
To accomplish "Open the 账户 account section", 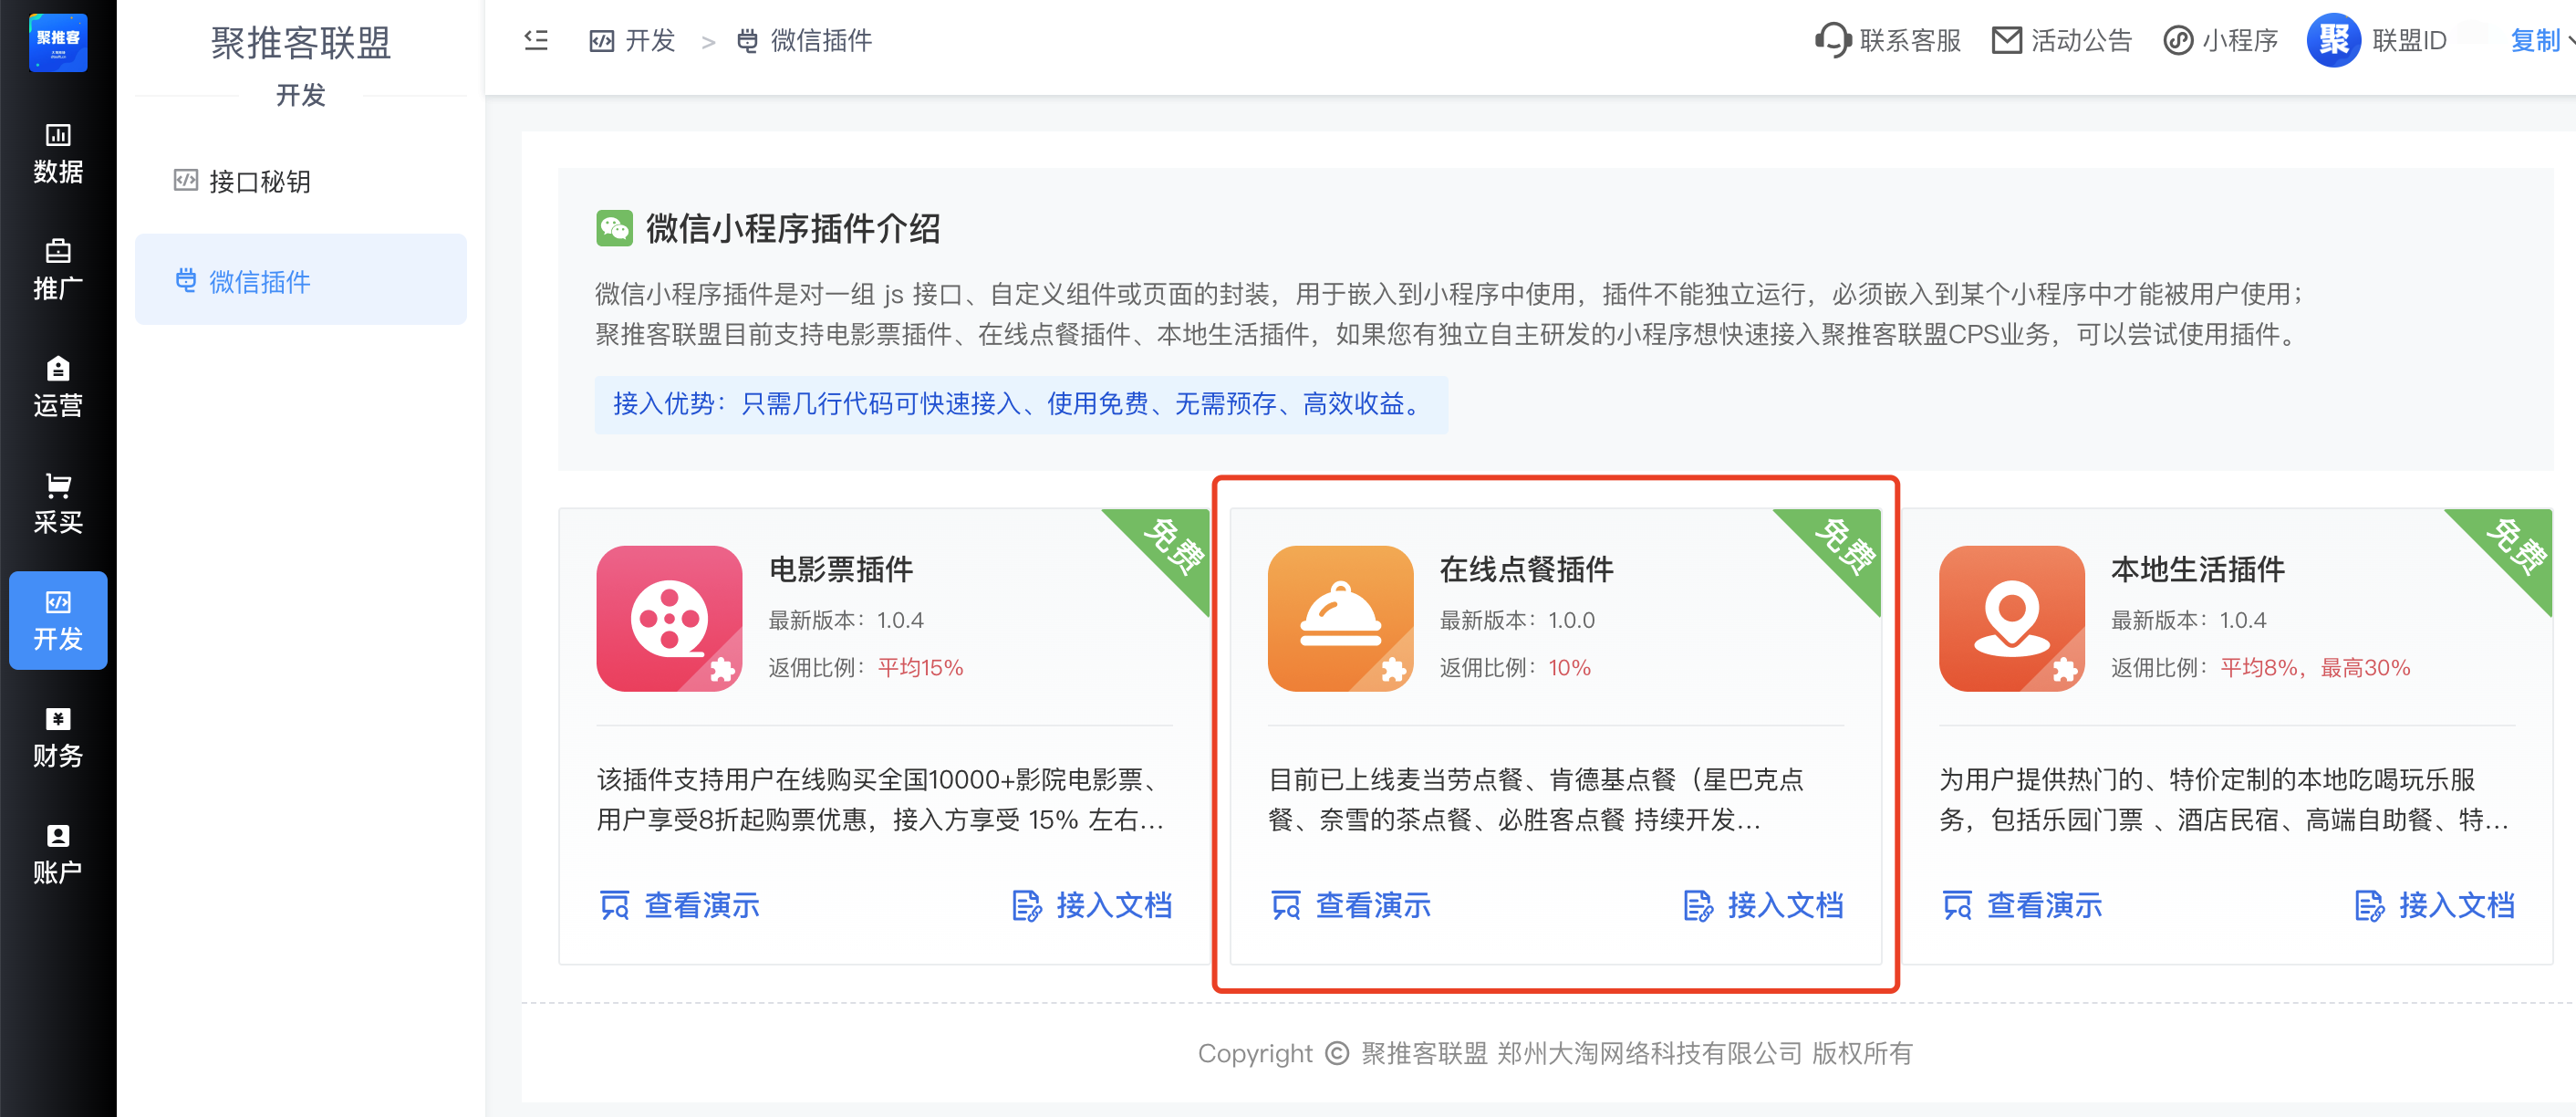I will [58, 854].
